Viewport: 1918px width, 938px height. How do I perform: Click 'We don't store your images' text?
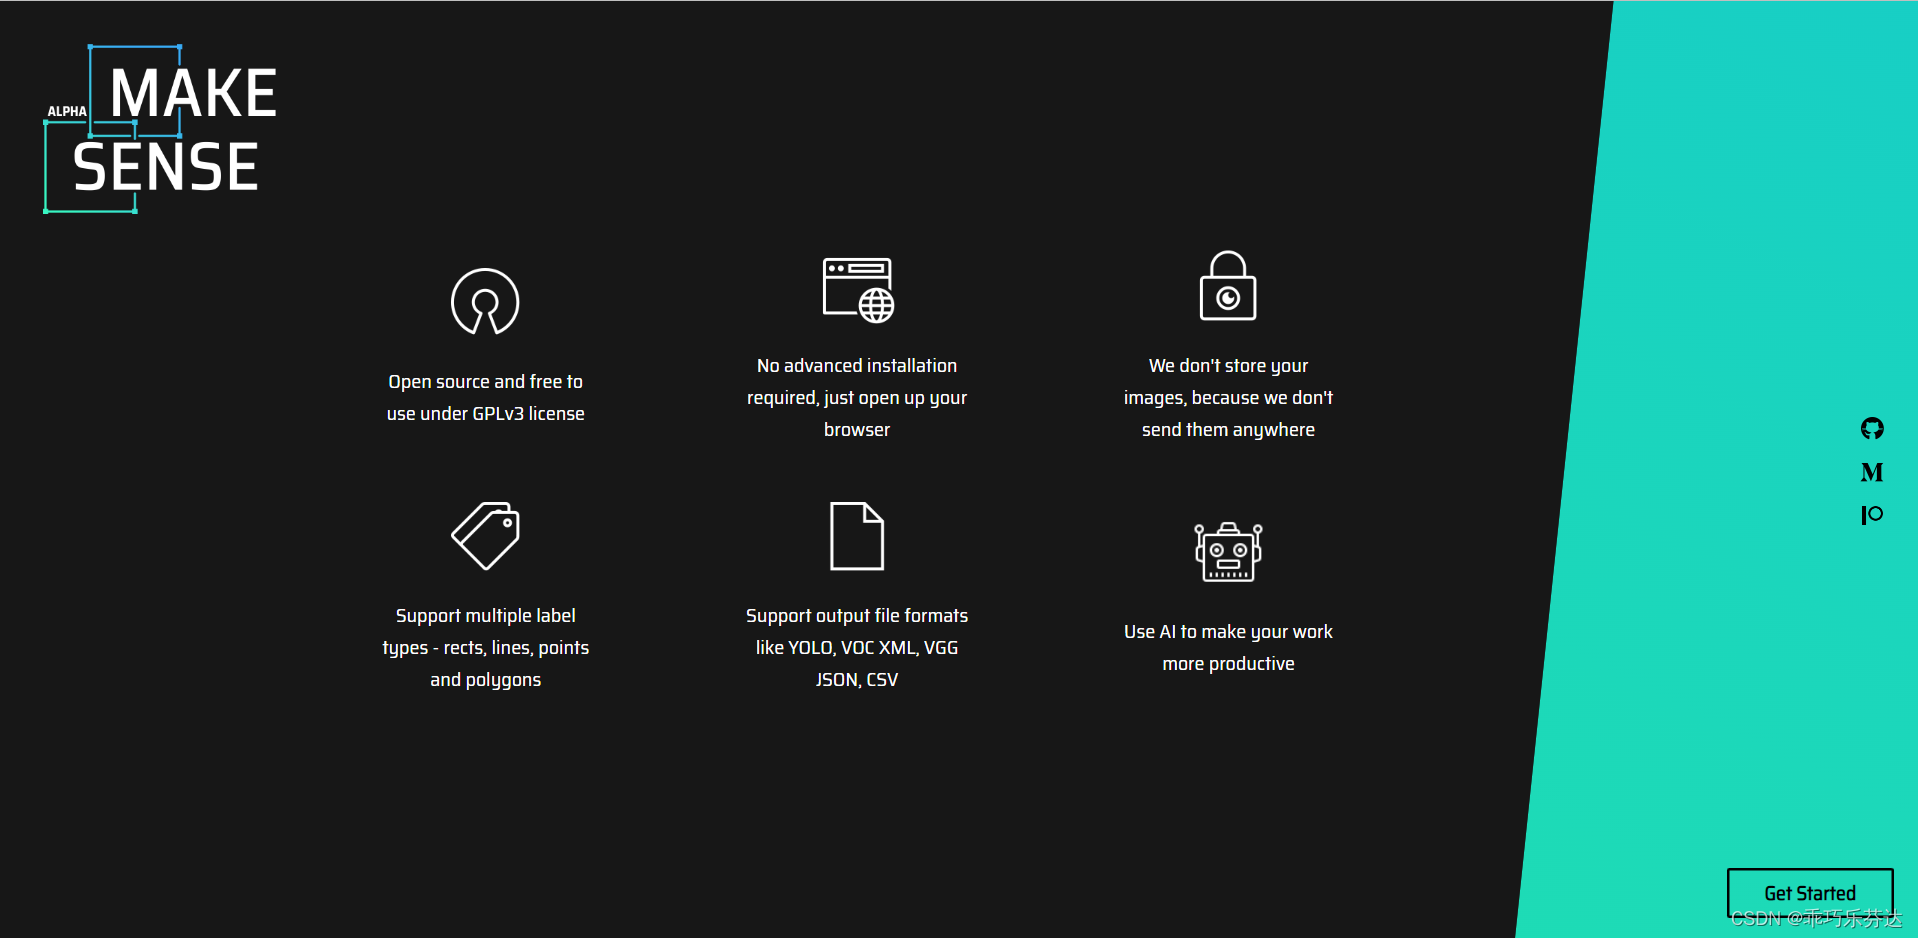tap(1228, 397)
